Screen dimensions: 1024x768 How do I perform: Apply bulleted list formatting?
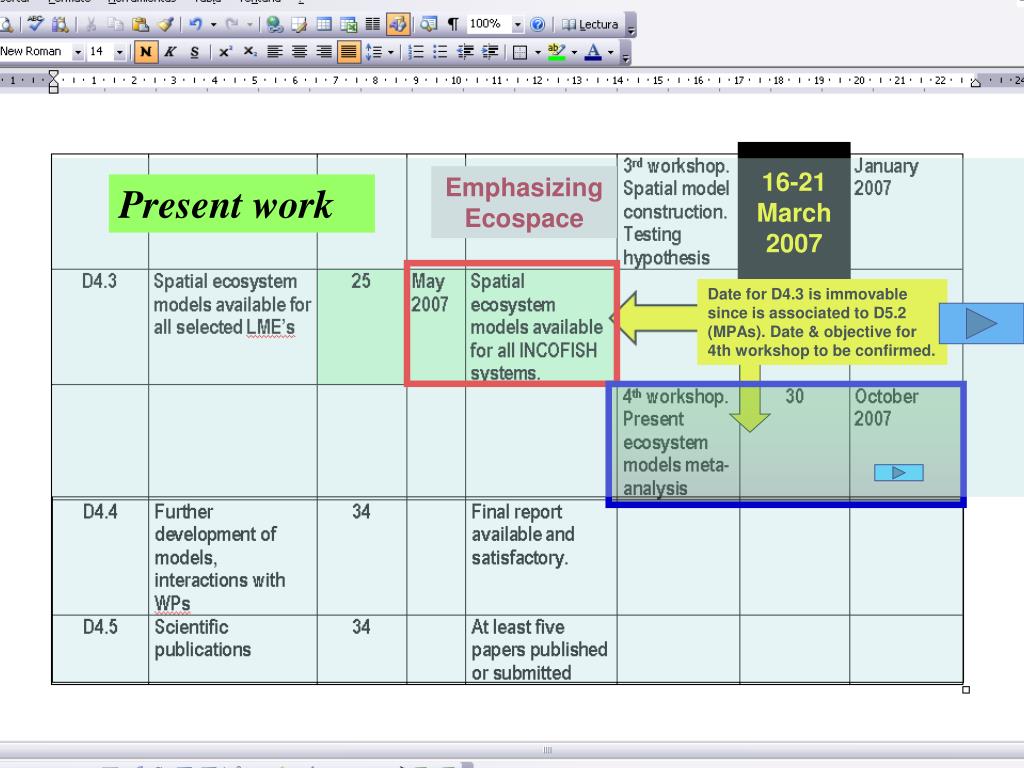pyautogui.click(x=440, y=52)
